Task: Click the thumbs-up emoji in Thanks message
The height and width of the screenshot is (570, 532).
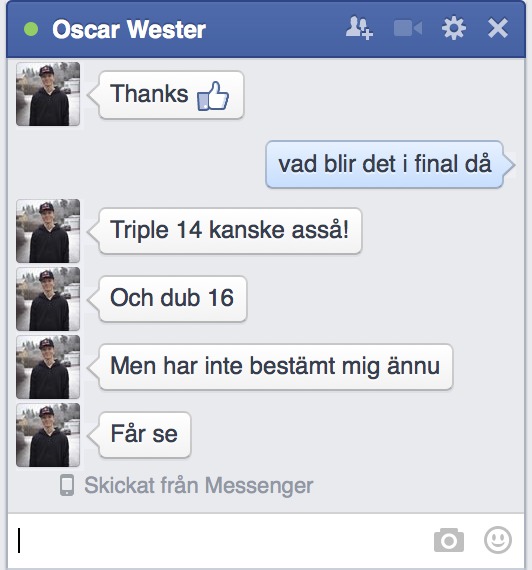Action: 213,96
